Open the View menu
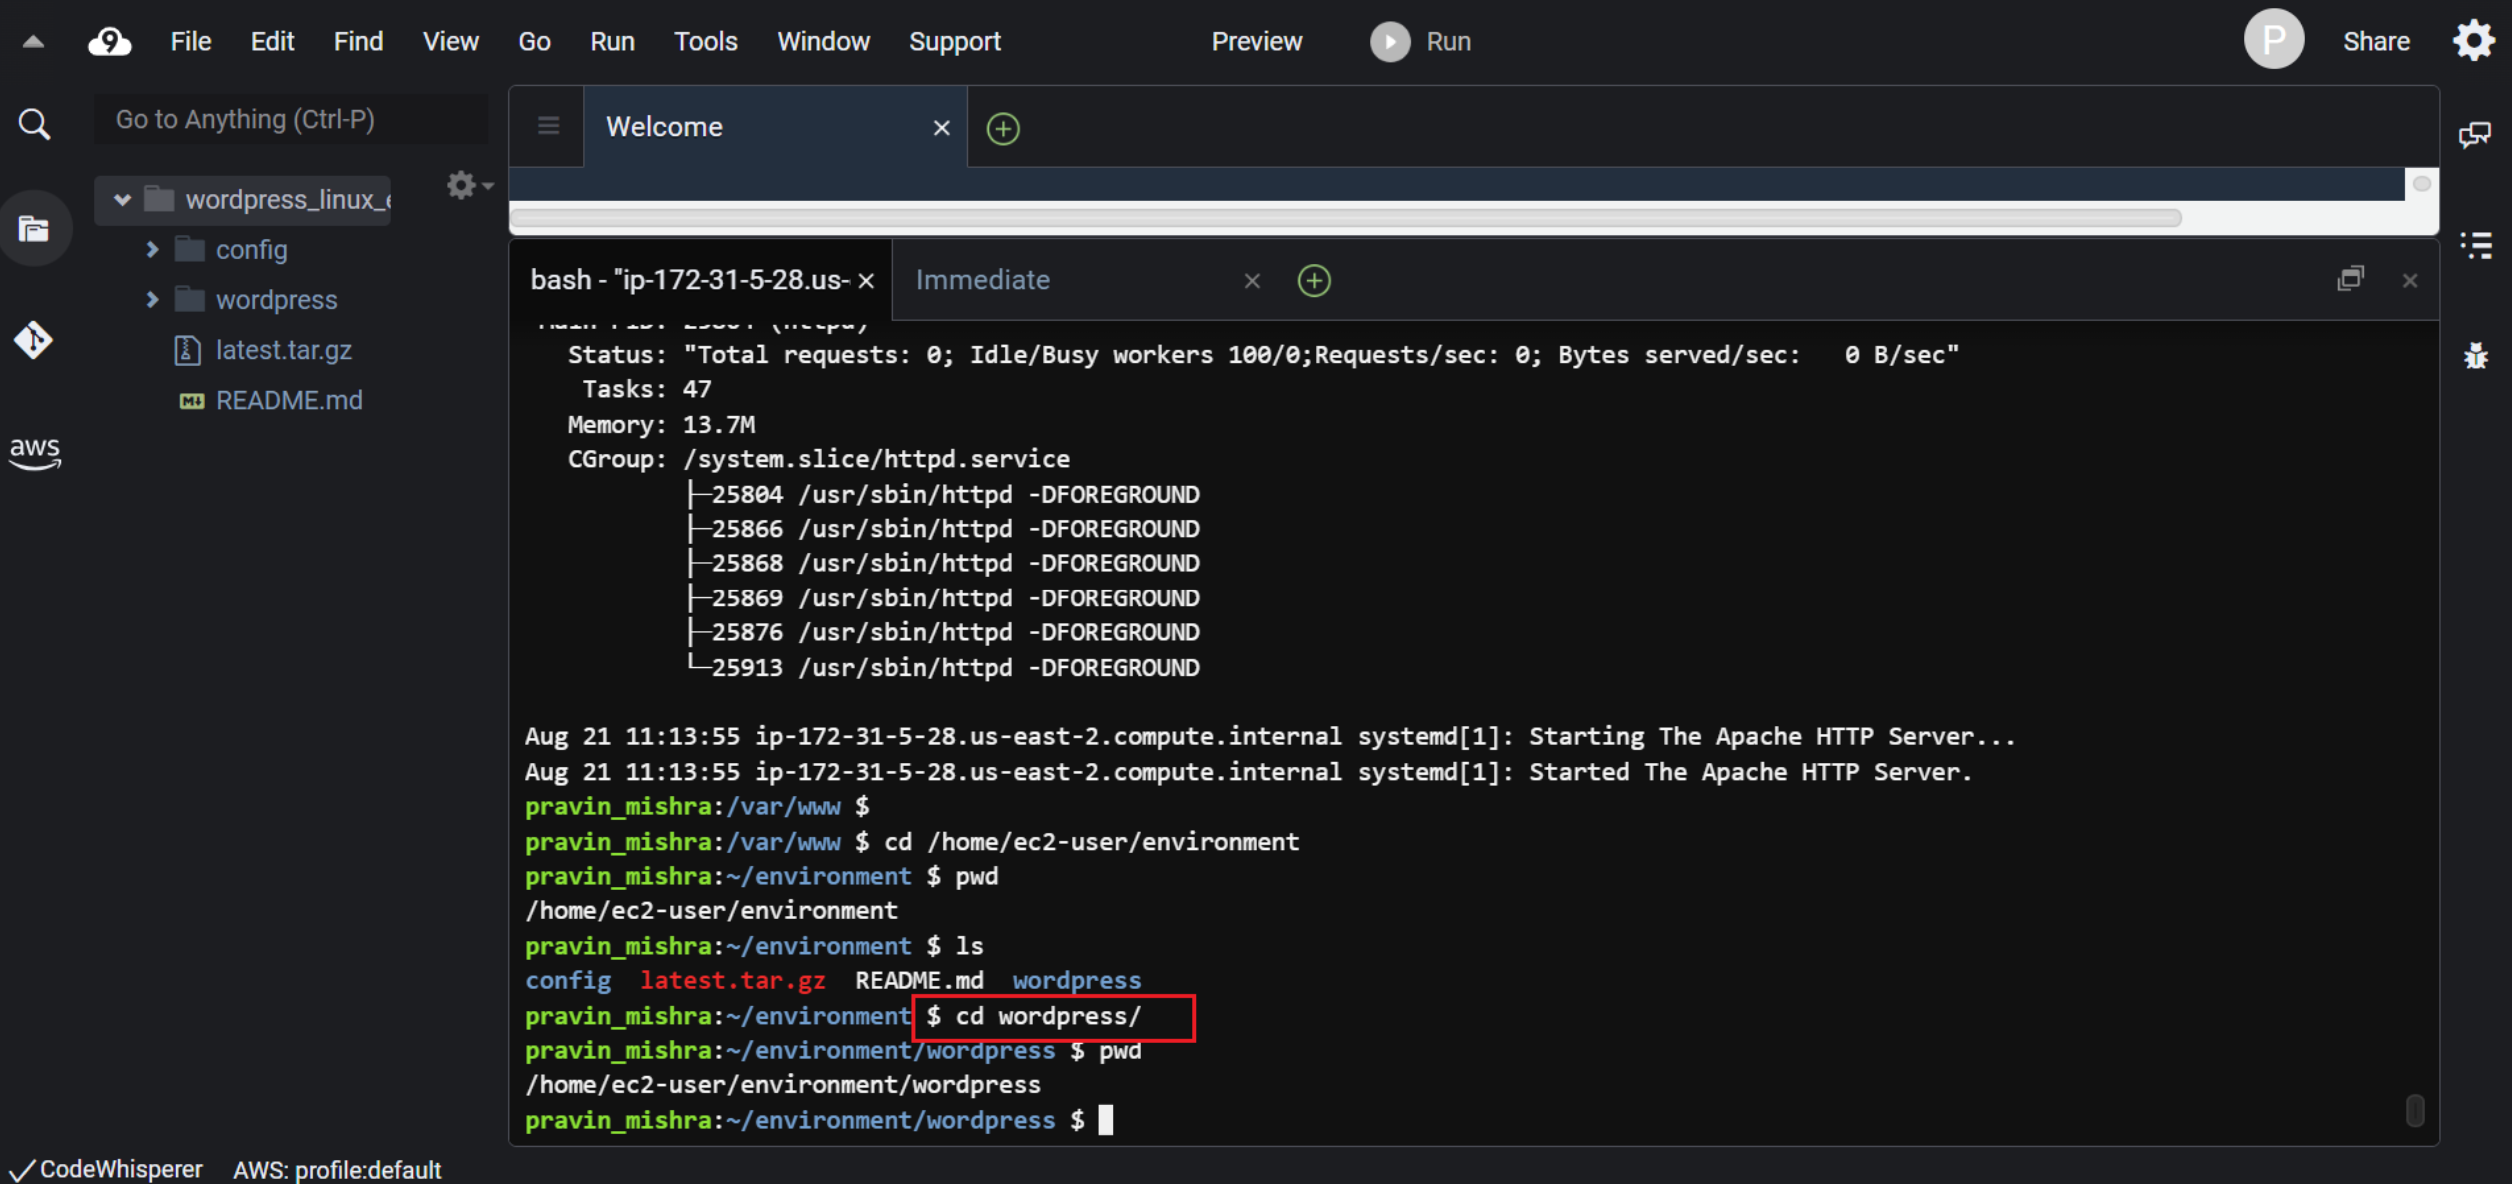2512x1185 pixels. coord(450,41)
